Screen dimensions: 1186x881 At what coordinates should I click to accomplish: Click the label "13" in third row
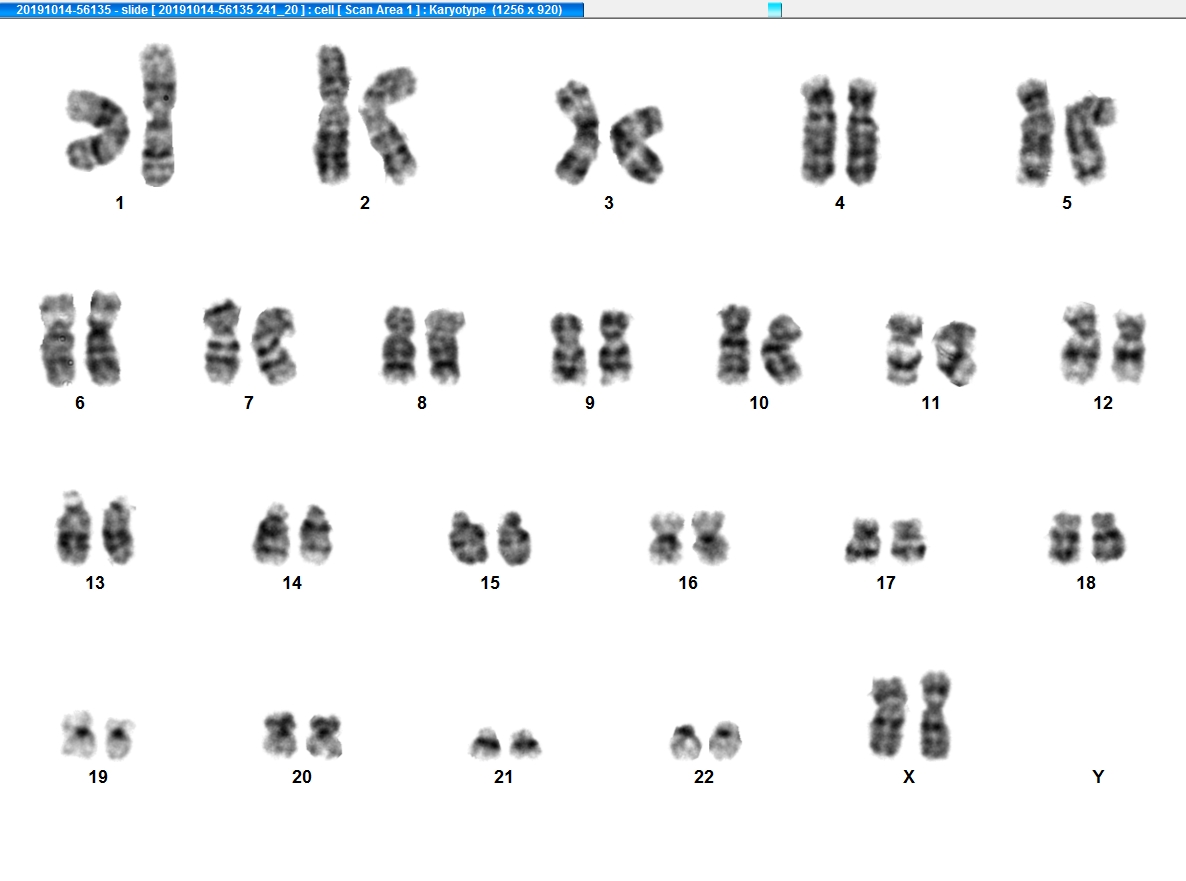pos(95,583)
